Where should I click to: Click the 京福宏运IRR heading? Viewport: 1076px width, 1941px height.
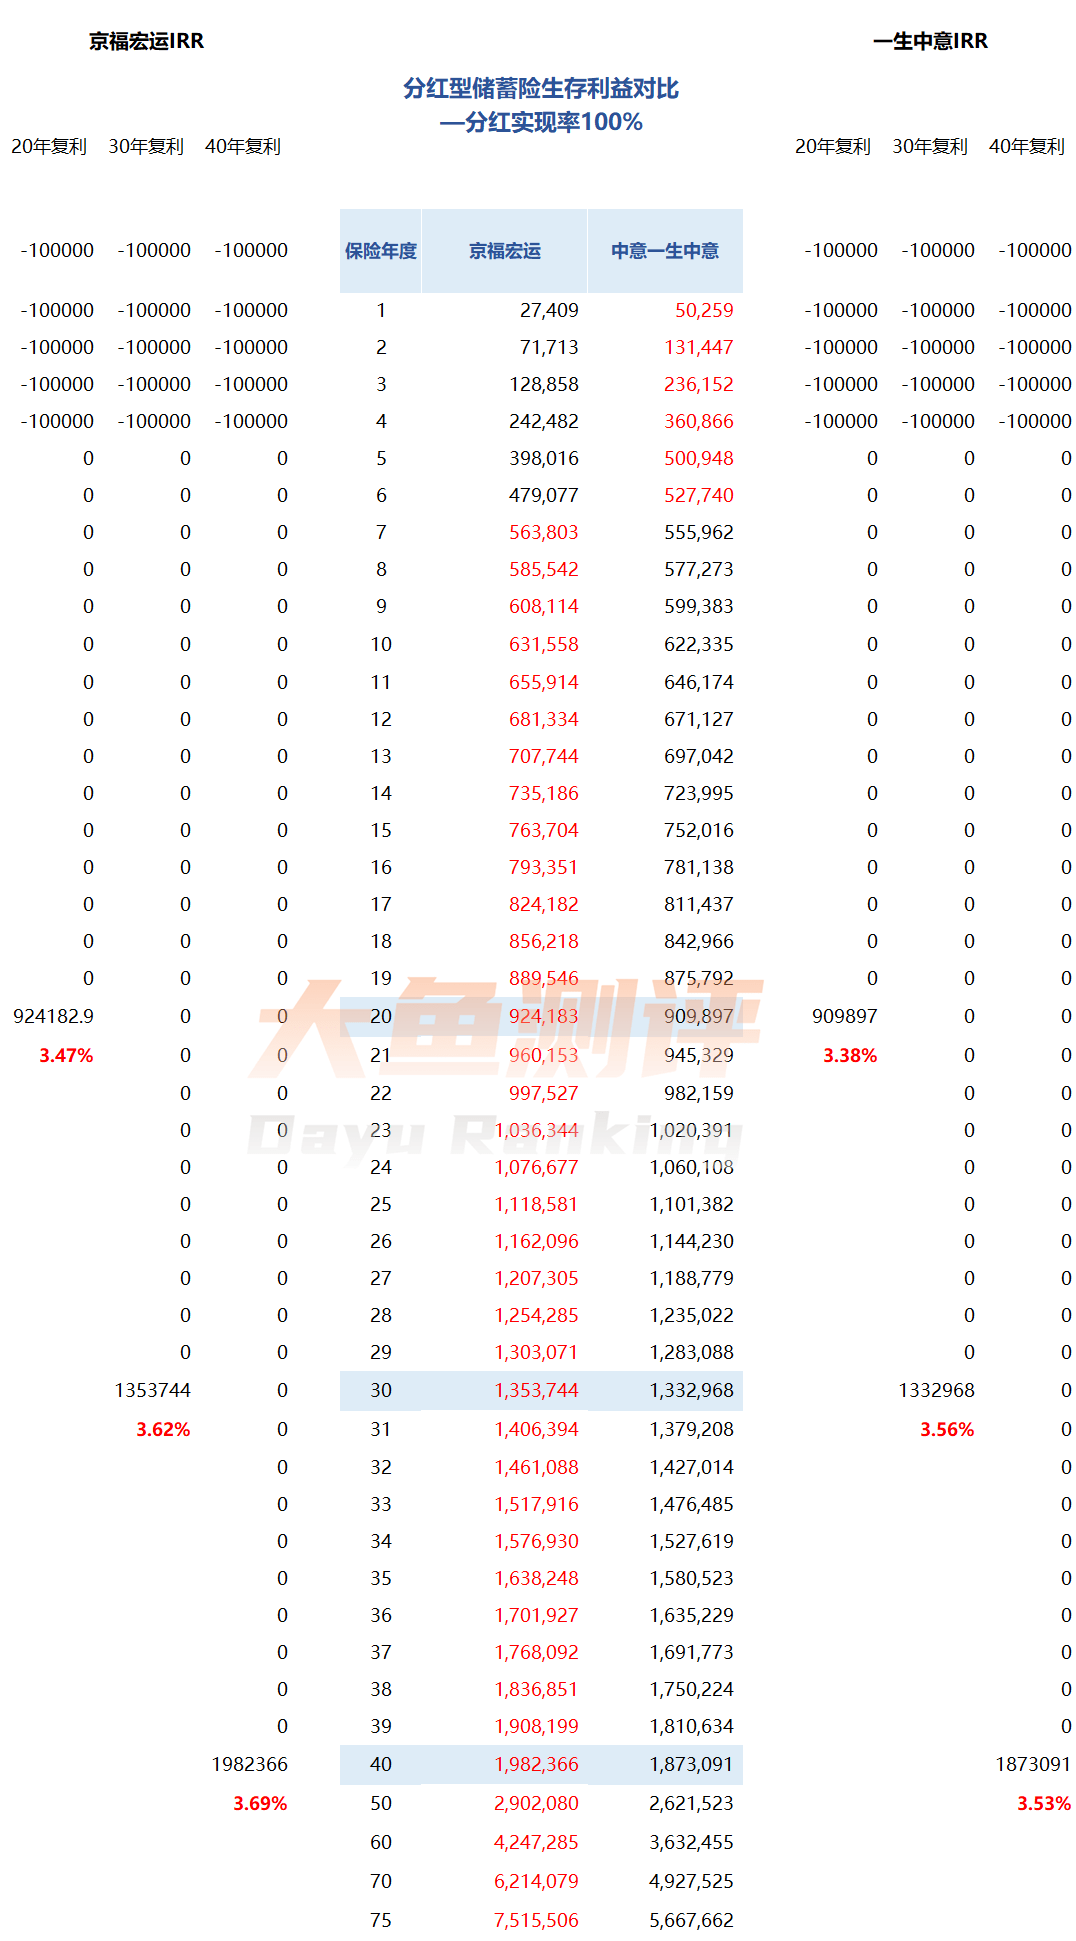pos(146,41)
